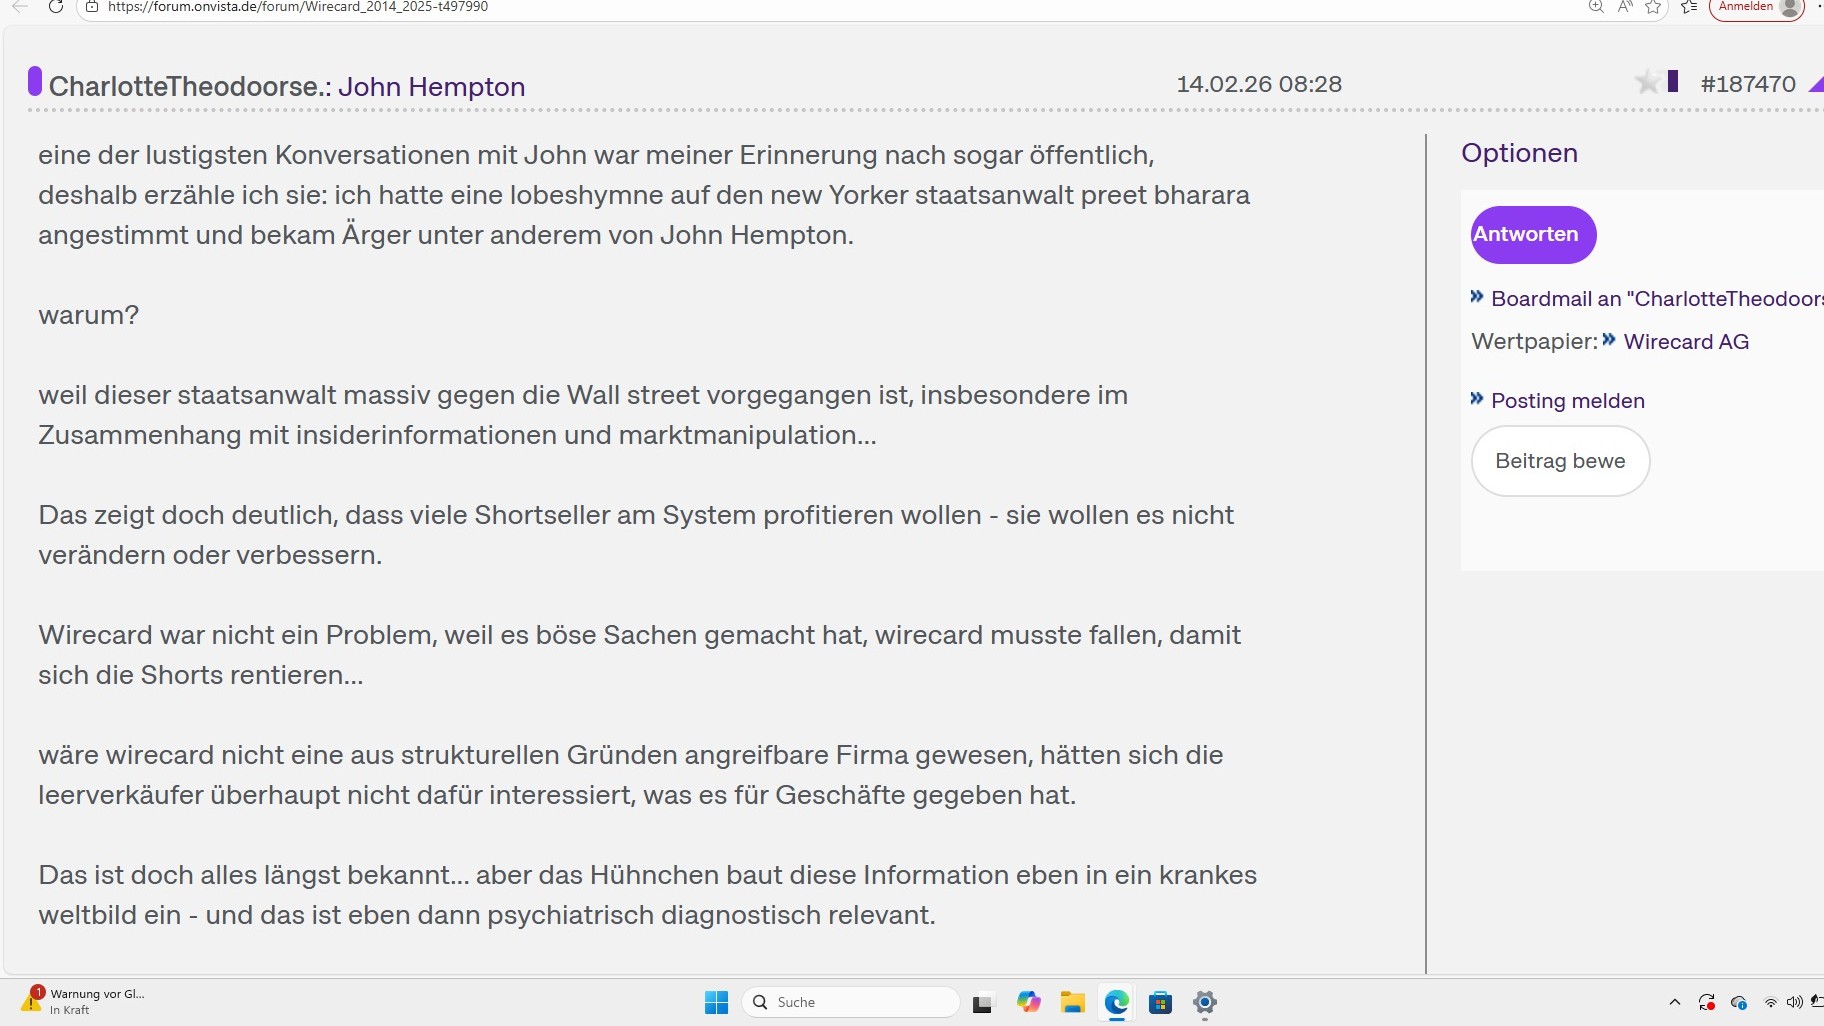Click the post timestamp 14.02.26 08:28
Screen dimensions: 1824x1026
click(x=1259, y=84)
